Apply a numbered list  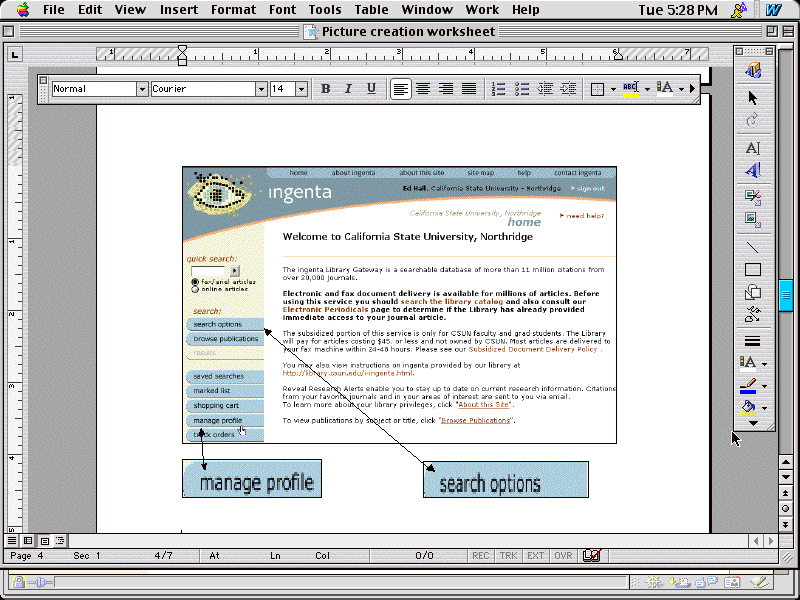(x=498, y=89)
